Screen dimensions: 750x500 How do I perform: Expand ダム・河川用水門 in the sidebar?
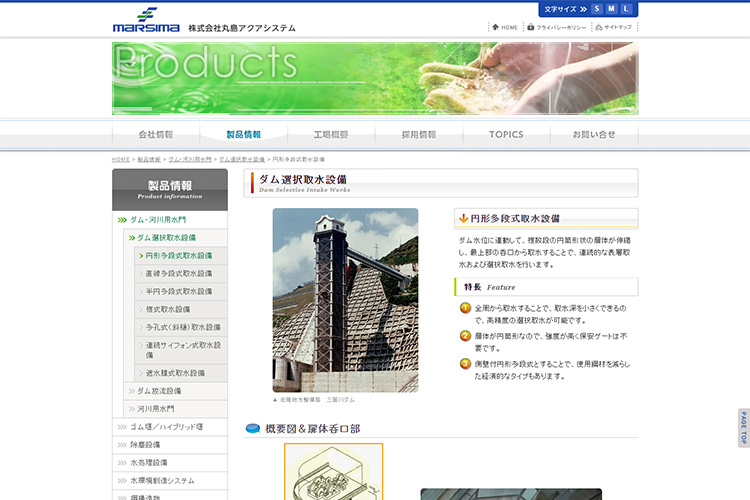170,220
